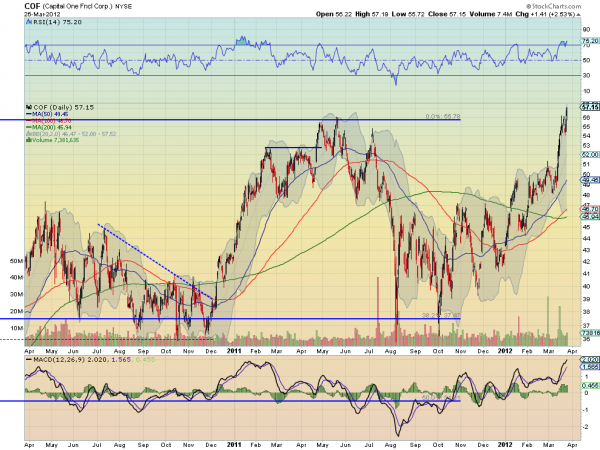Click the blue MA(50) legend line swatch
The image size is (600, 450).
pos(29,114)
